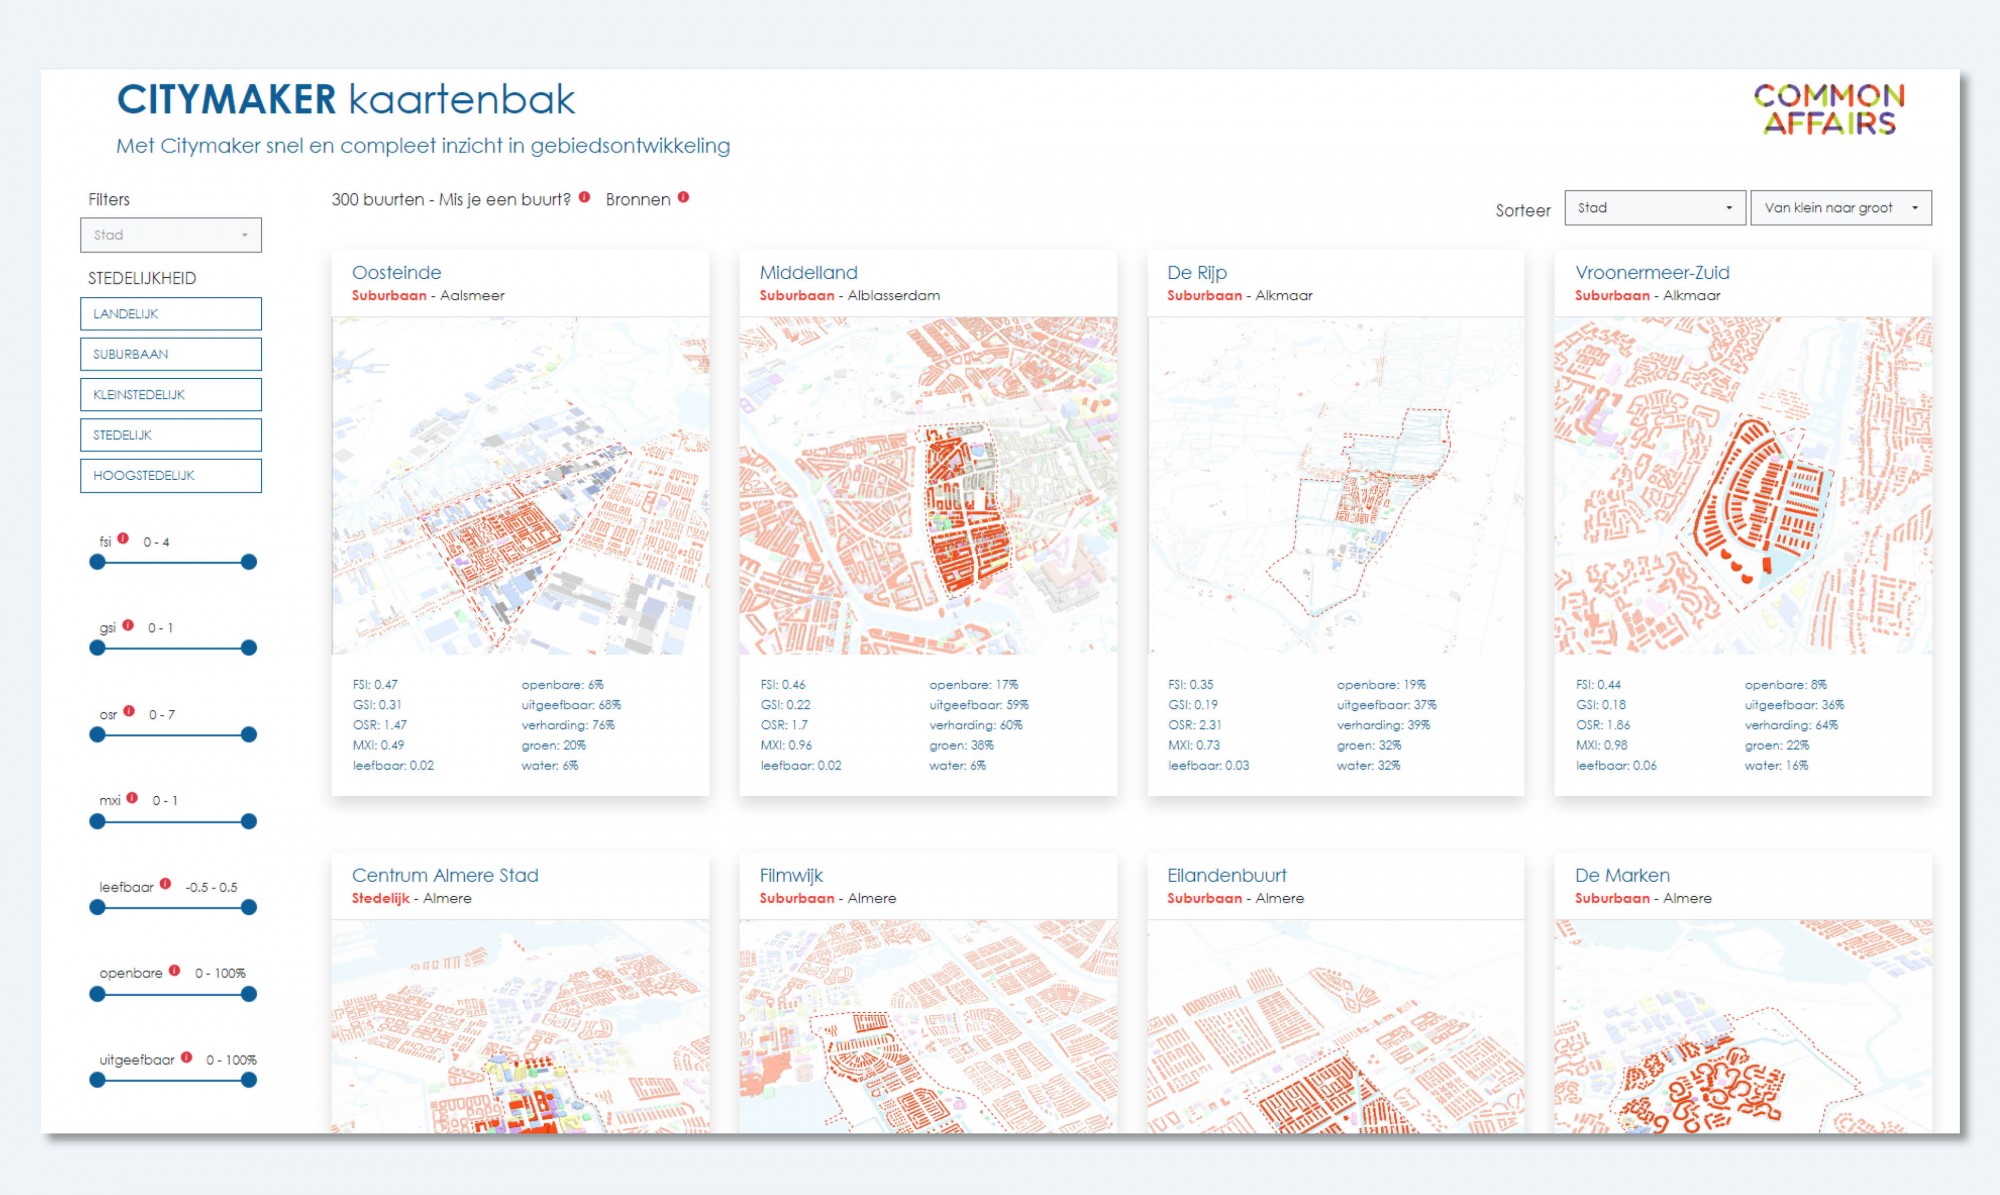This screenshot has height=1195, width=2000.
Task: Click the openbare slider right handle
Action: point(249,994)
